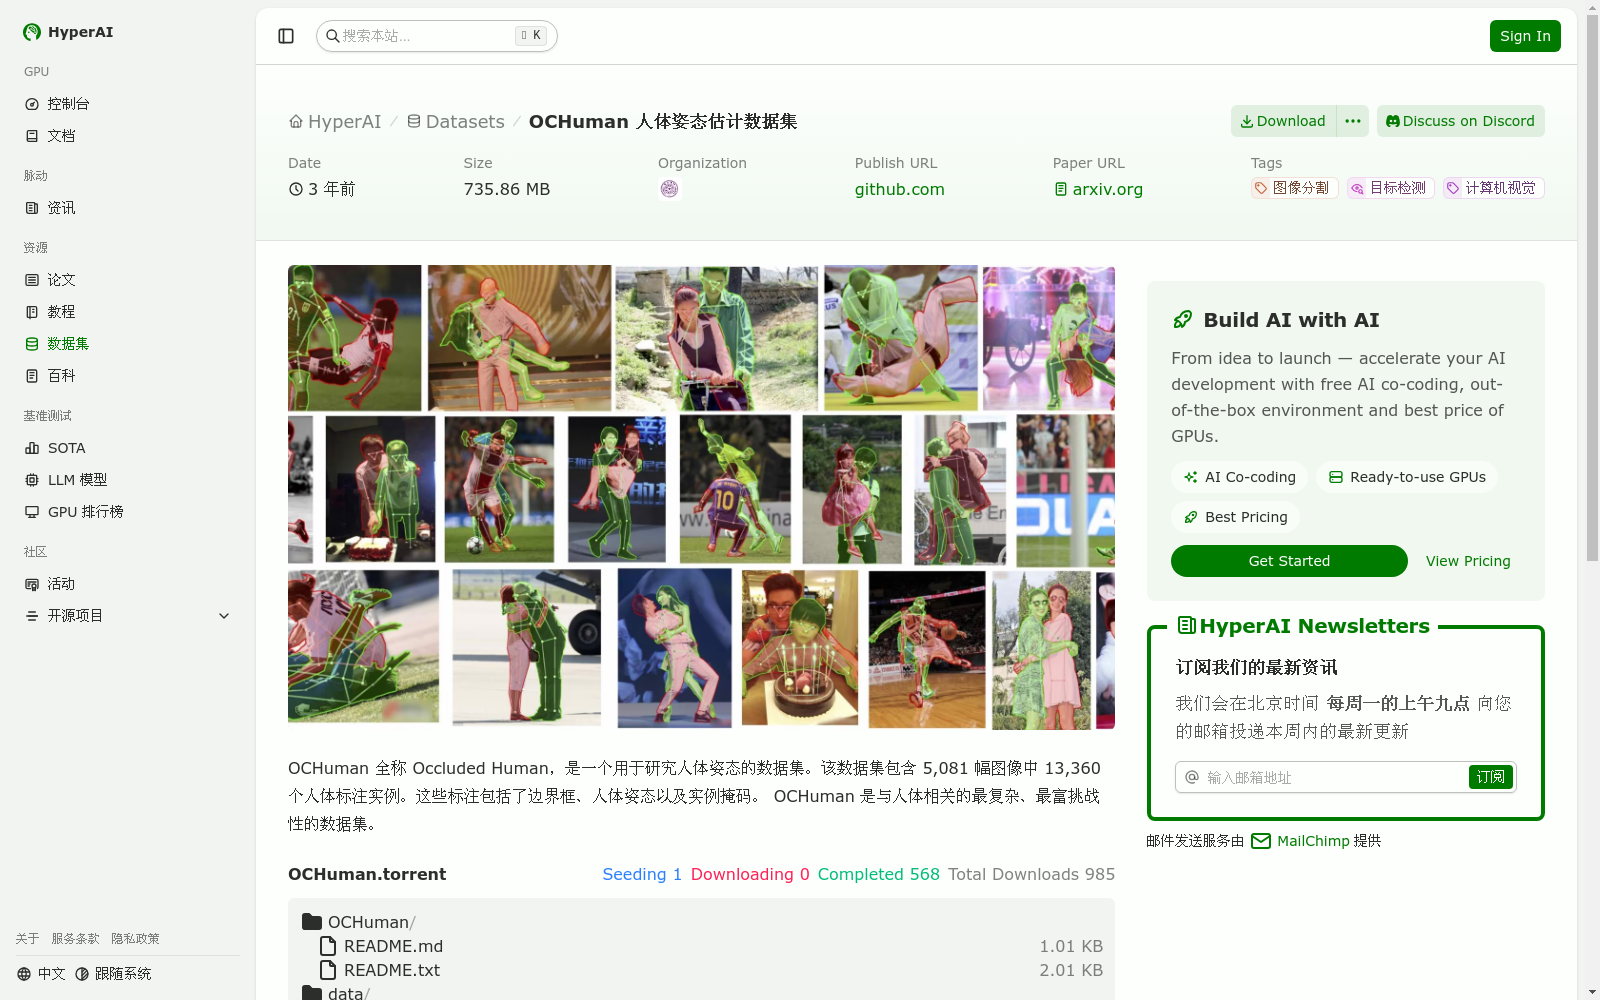Screen dimensions: 1600x1000
Task: Click the 关于 footer link
Action: tap(27, 939)
